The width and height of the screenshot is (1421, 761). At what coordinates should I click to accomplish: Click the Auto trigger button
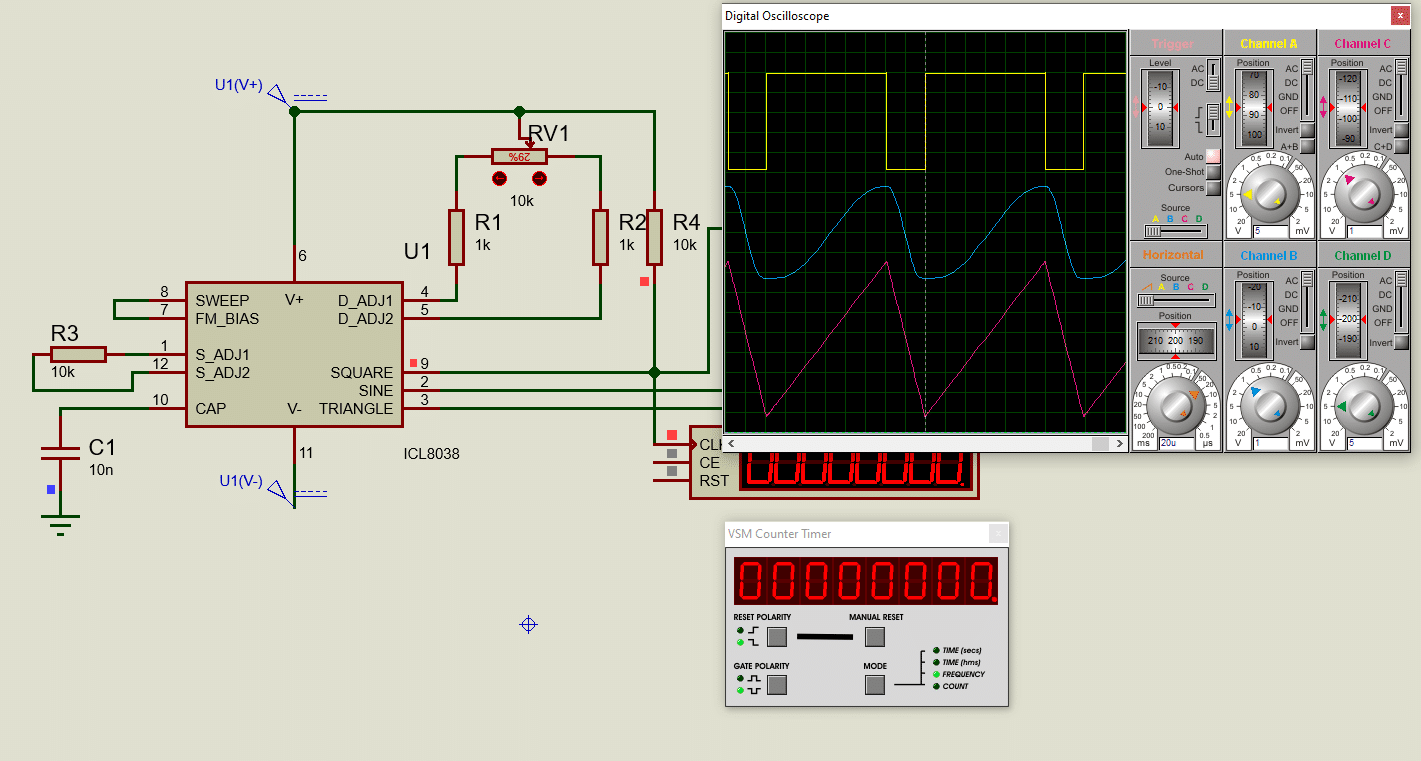point(1211,156)
